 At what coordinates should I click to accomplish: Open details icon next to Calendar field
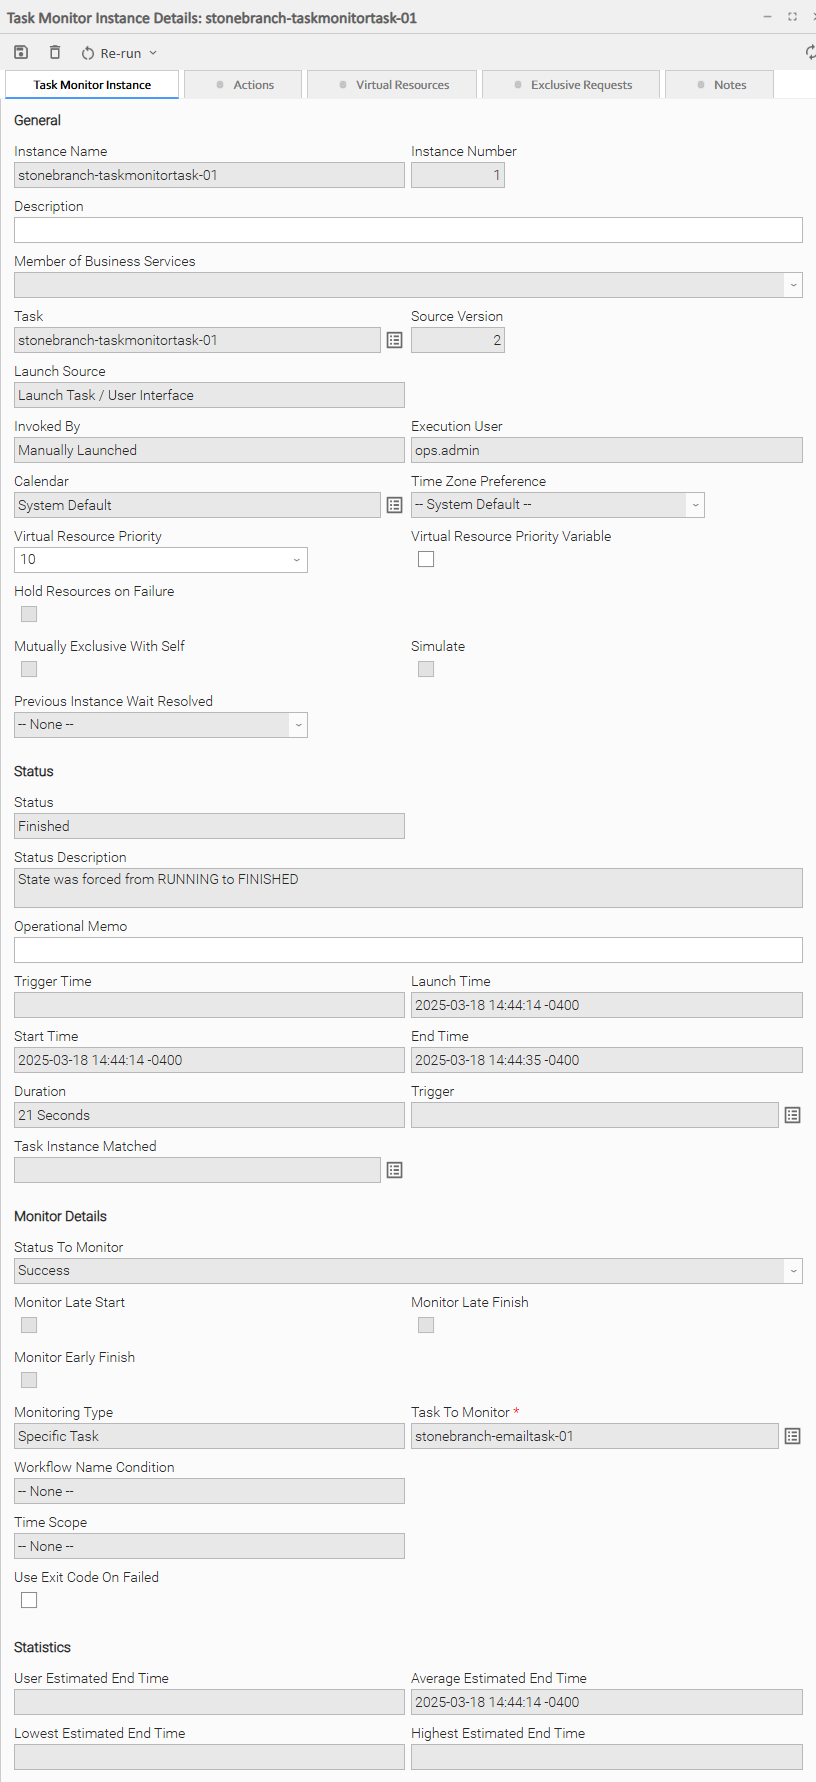pyautogui.click(x=395, y=506)
